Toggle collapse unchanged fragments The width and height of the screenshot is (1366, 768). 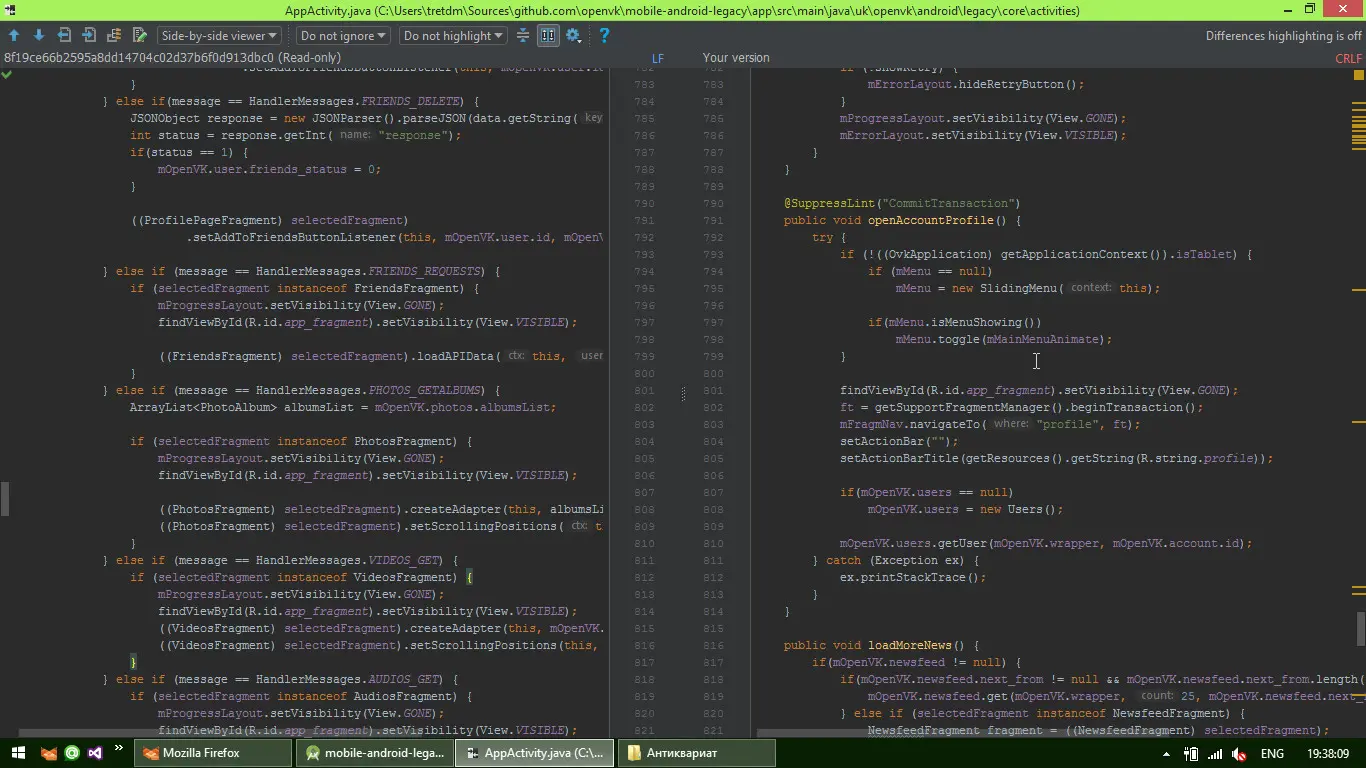click(x=522, y=35)
